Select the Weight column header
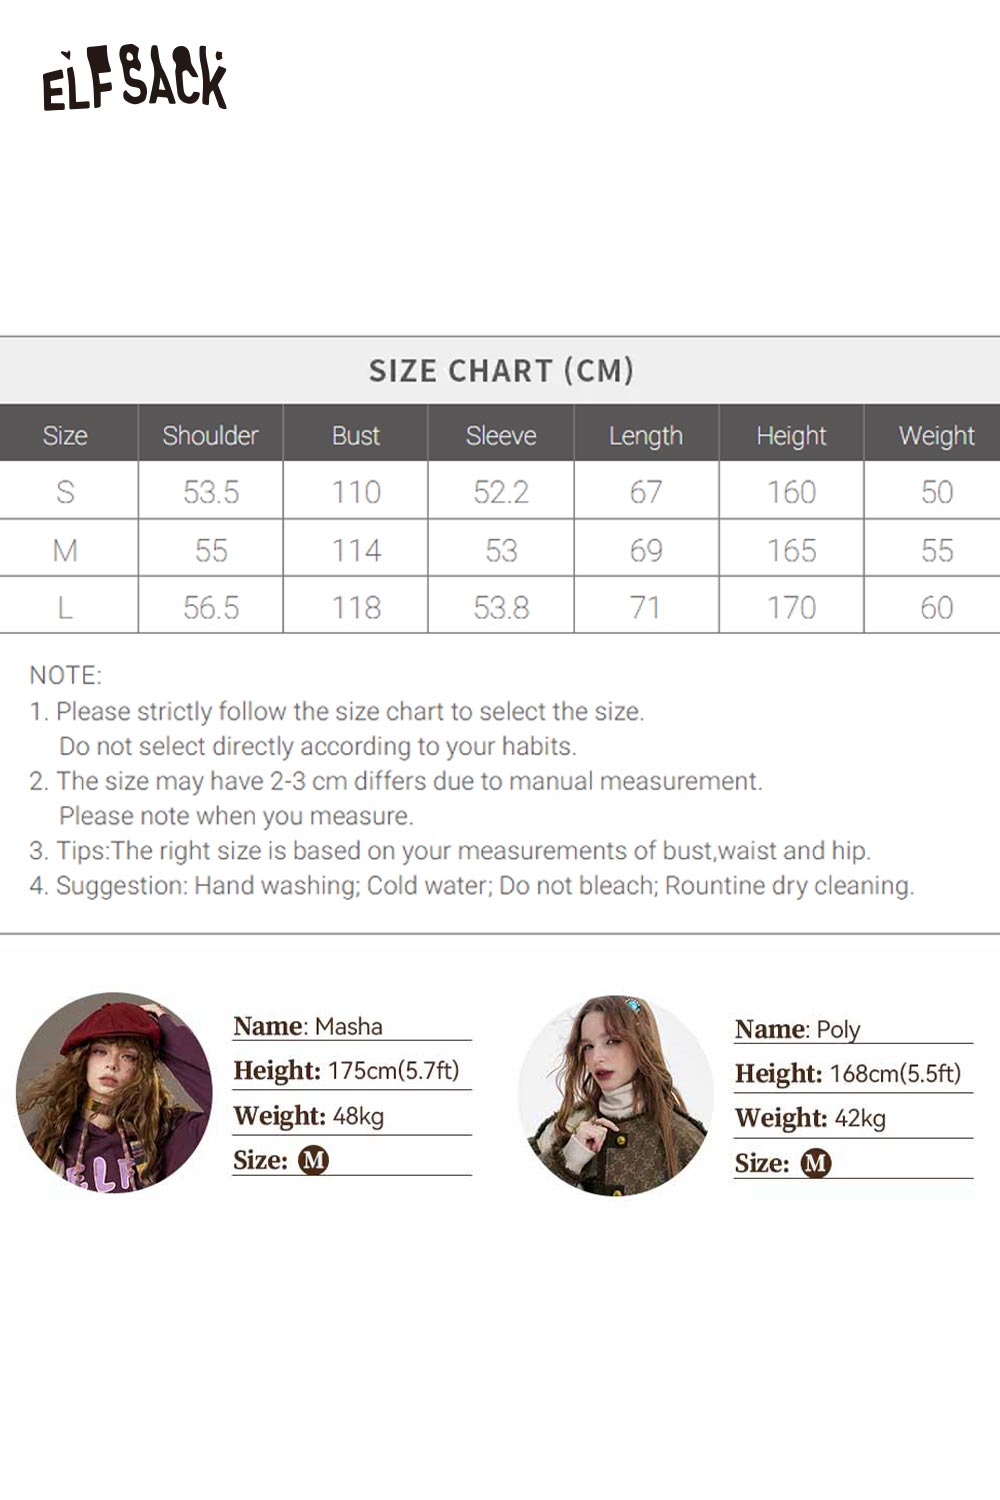 936,436
